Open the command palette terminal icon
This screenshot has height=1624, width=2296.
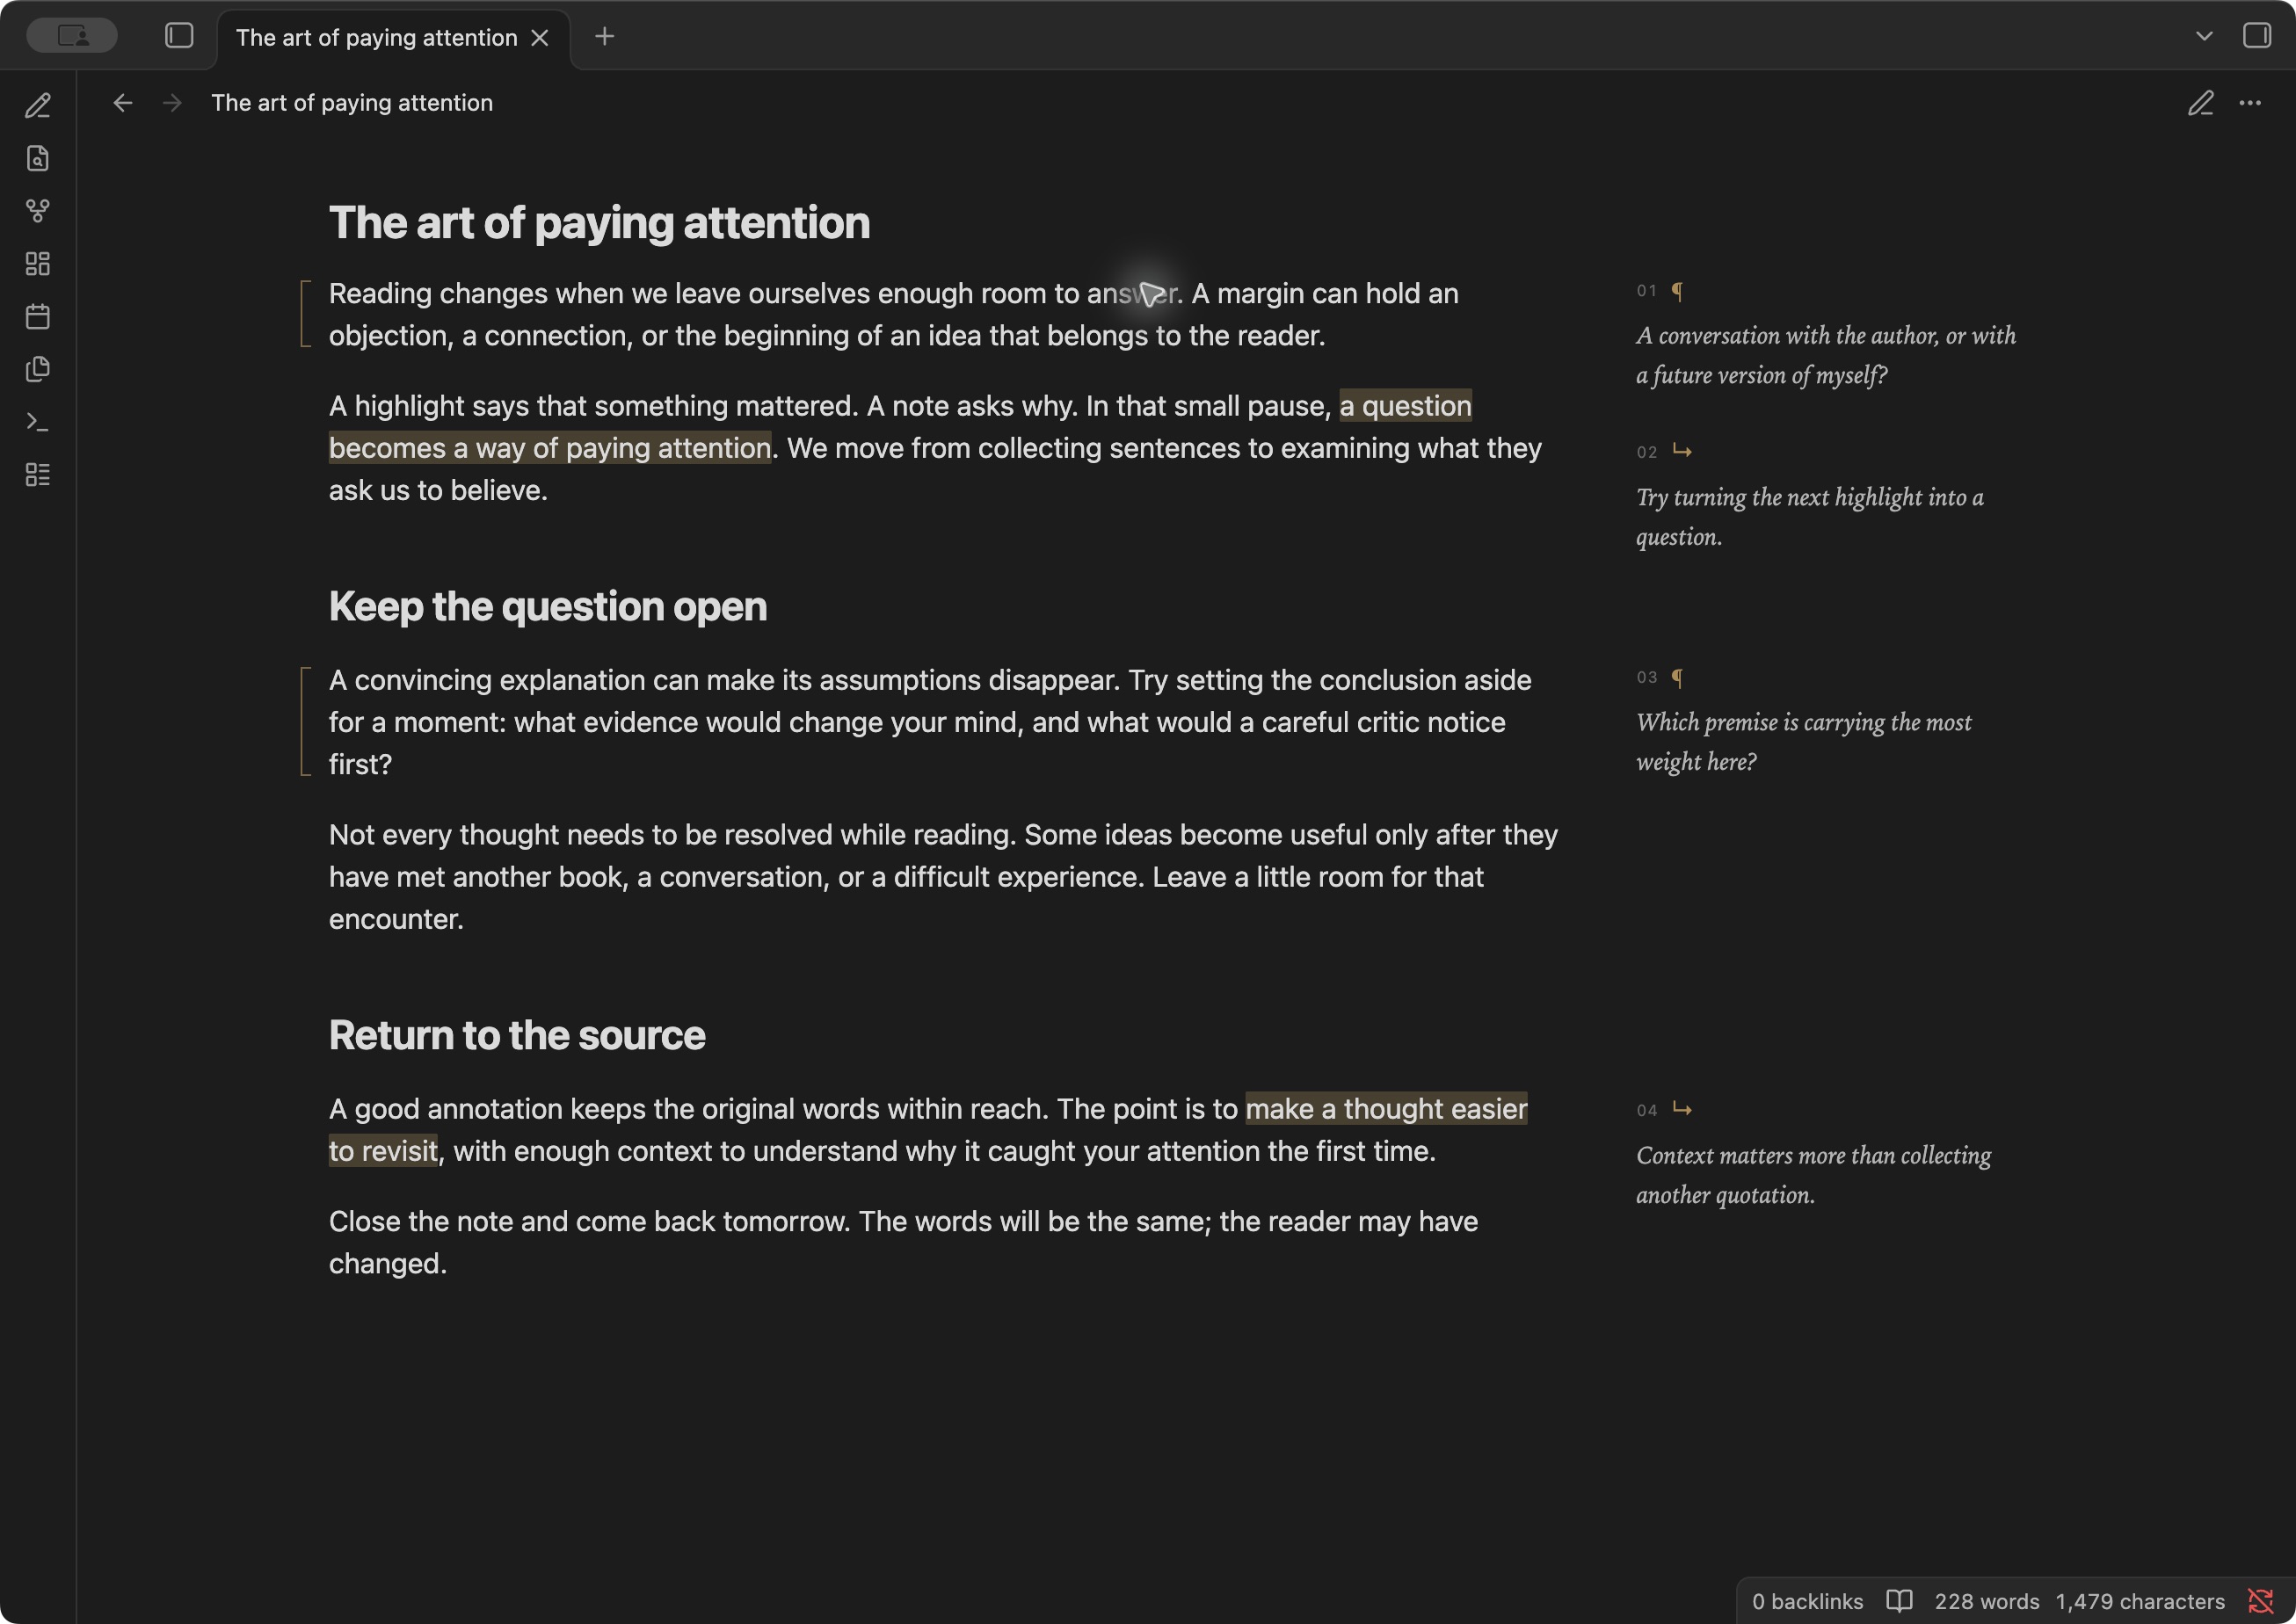38,422
